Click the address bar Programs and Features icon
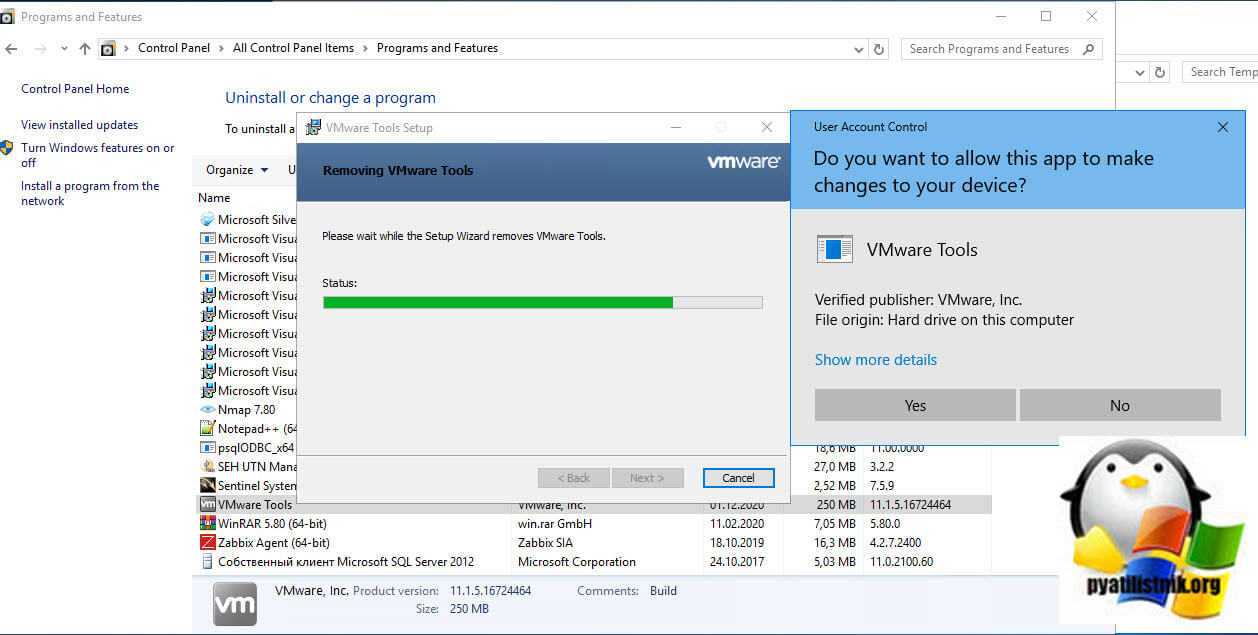The height and width of the screenshot is (635, 1258). (108, 48)
